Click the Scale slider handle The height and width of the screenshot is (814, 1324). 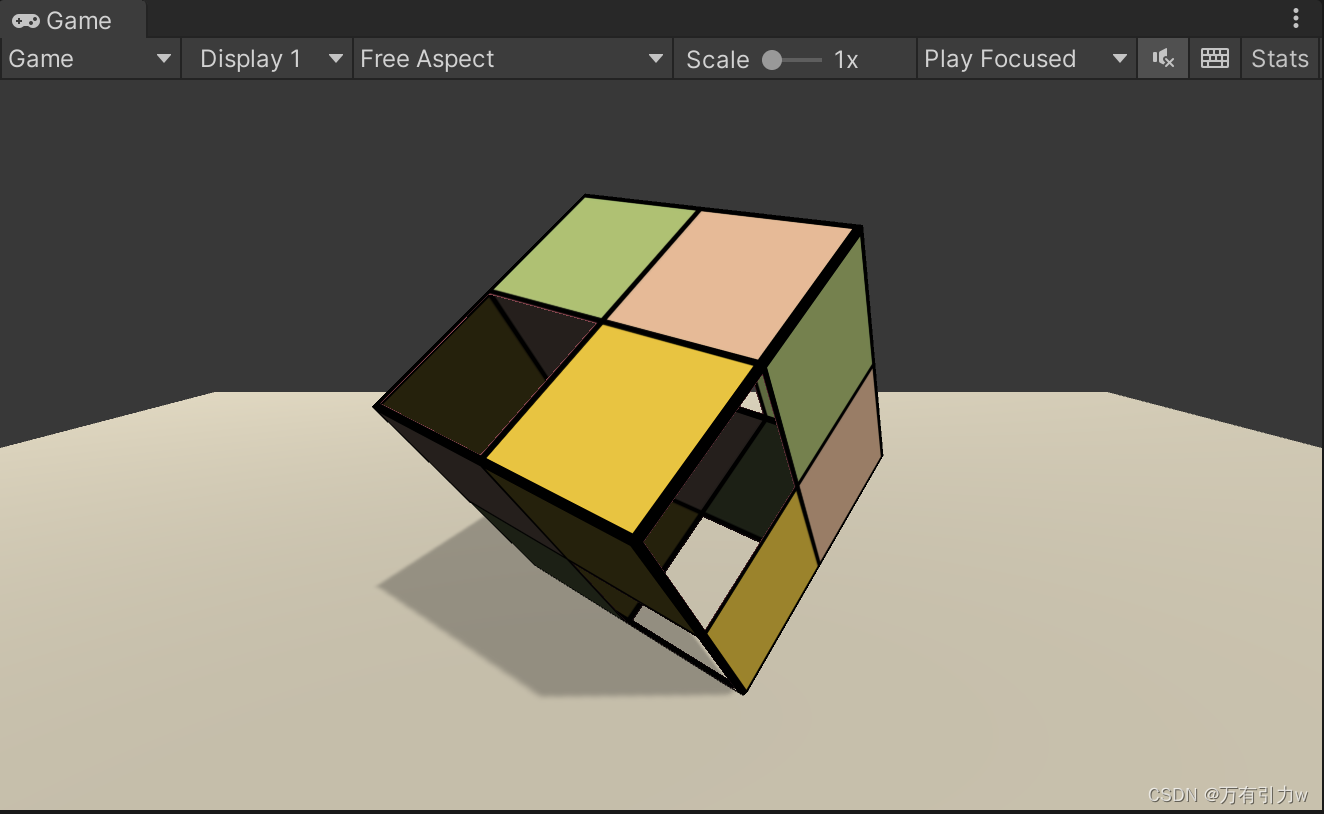point(772,60)
